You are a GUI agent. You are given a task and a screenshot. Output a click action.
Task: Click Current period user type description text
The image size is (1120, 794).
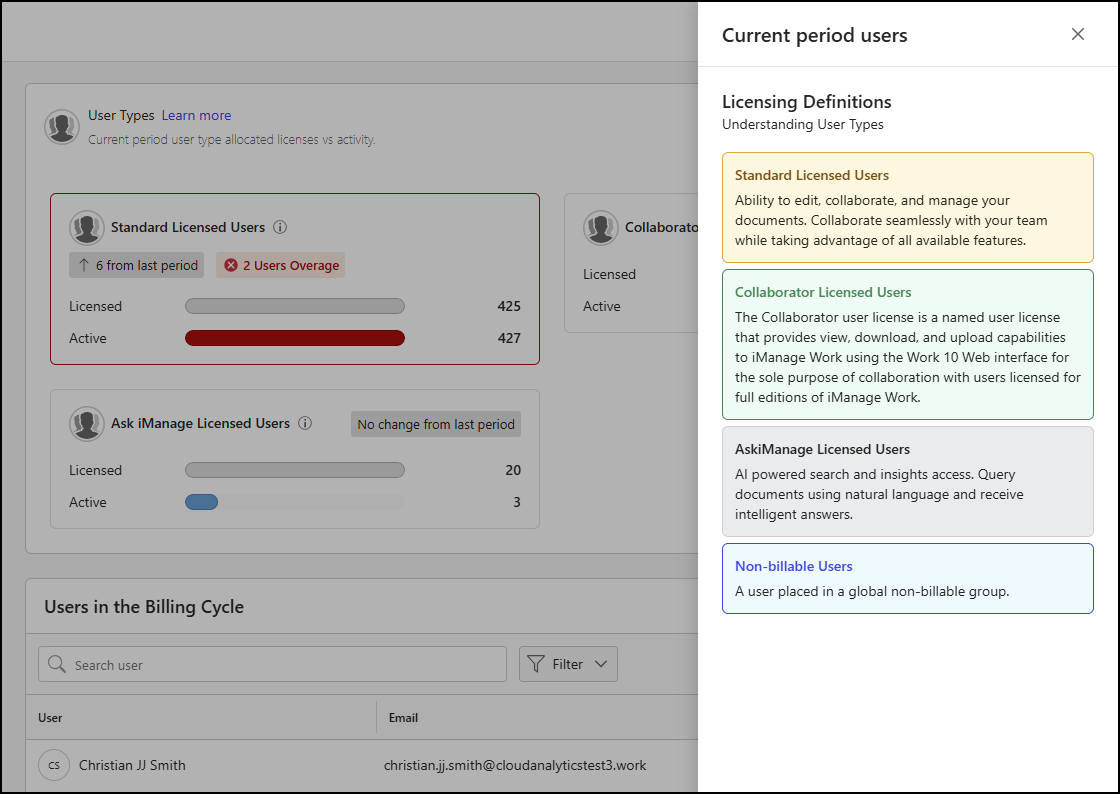click(231, 139)
